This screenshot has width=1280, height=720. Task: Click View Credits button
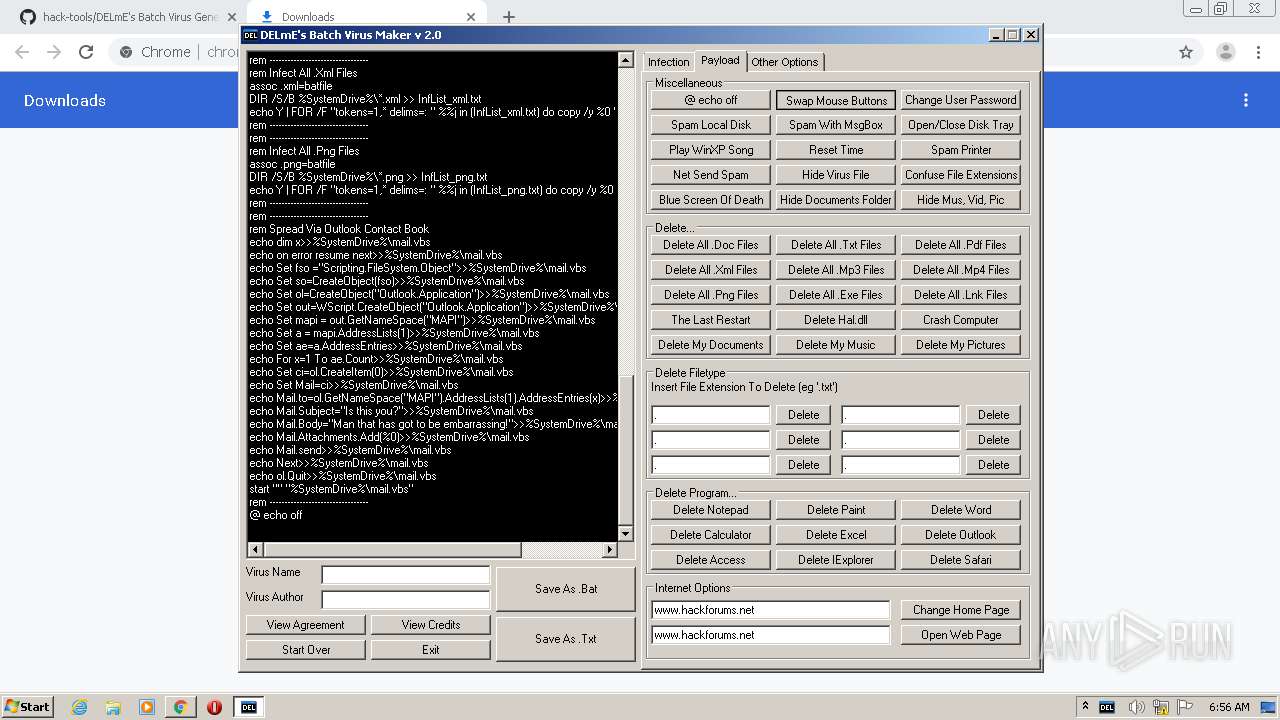tap(431, 625)
